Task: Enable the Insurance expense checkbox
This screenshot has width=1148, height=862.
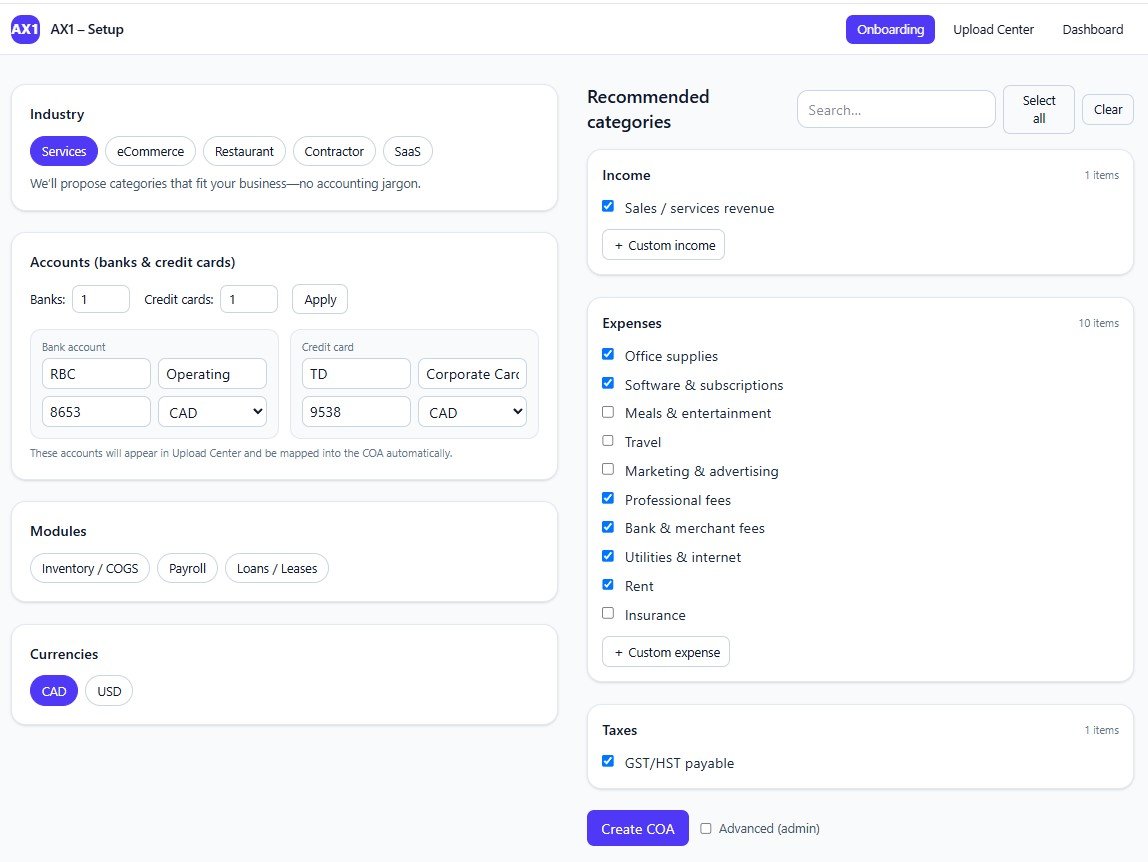Action: point(608,613)
